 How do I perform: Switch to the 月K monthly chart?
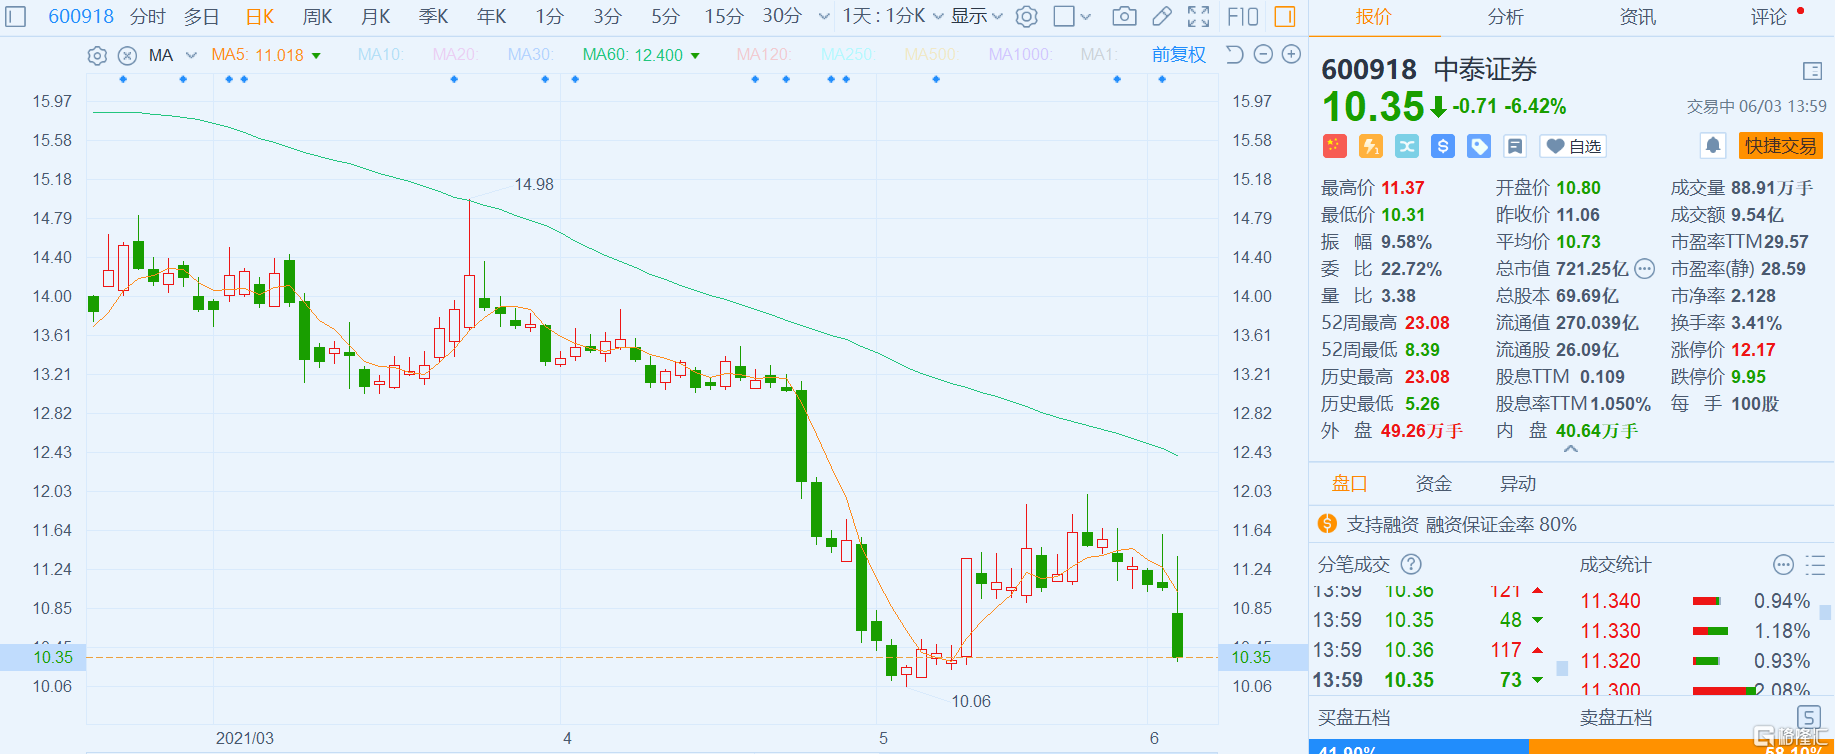pyautogui.click(x=376, y=17)
